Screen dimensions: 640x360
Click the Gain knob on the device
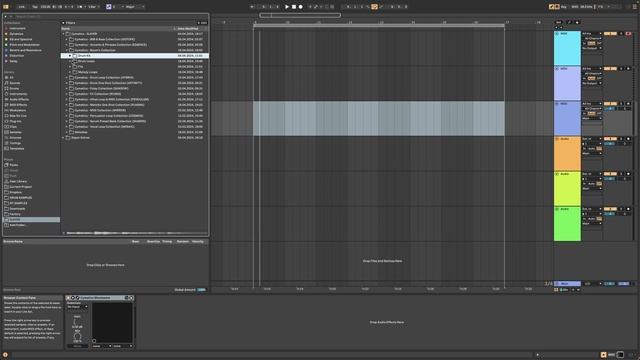point(77,322)
